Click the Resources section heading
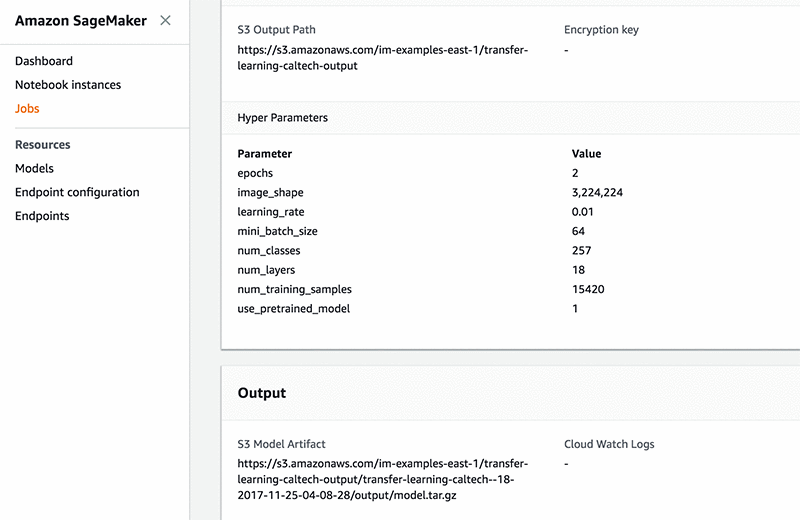 coord(42,145)
